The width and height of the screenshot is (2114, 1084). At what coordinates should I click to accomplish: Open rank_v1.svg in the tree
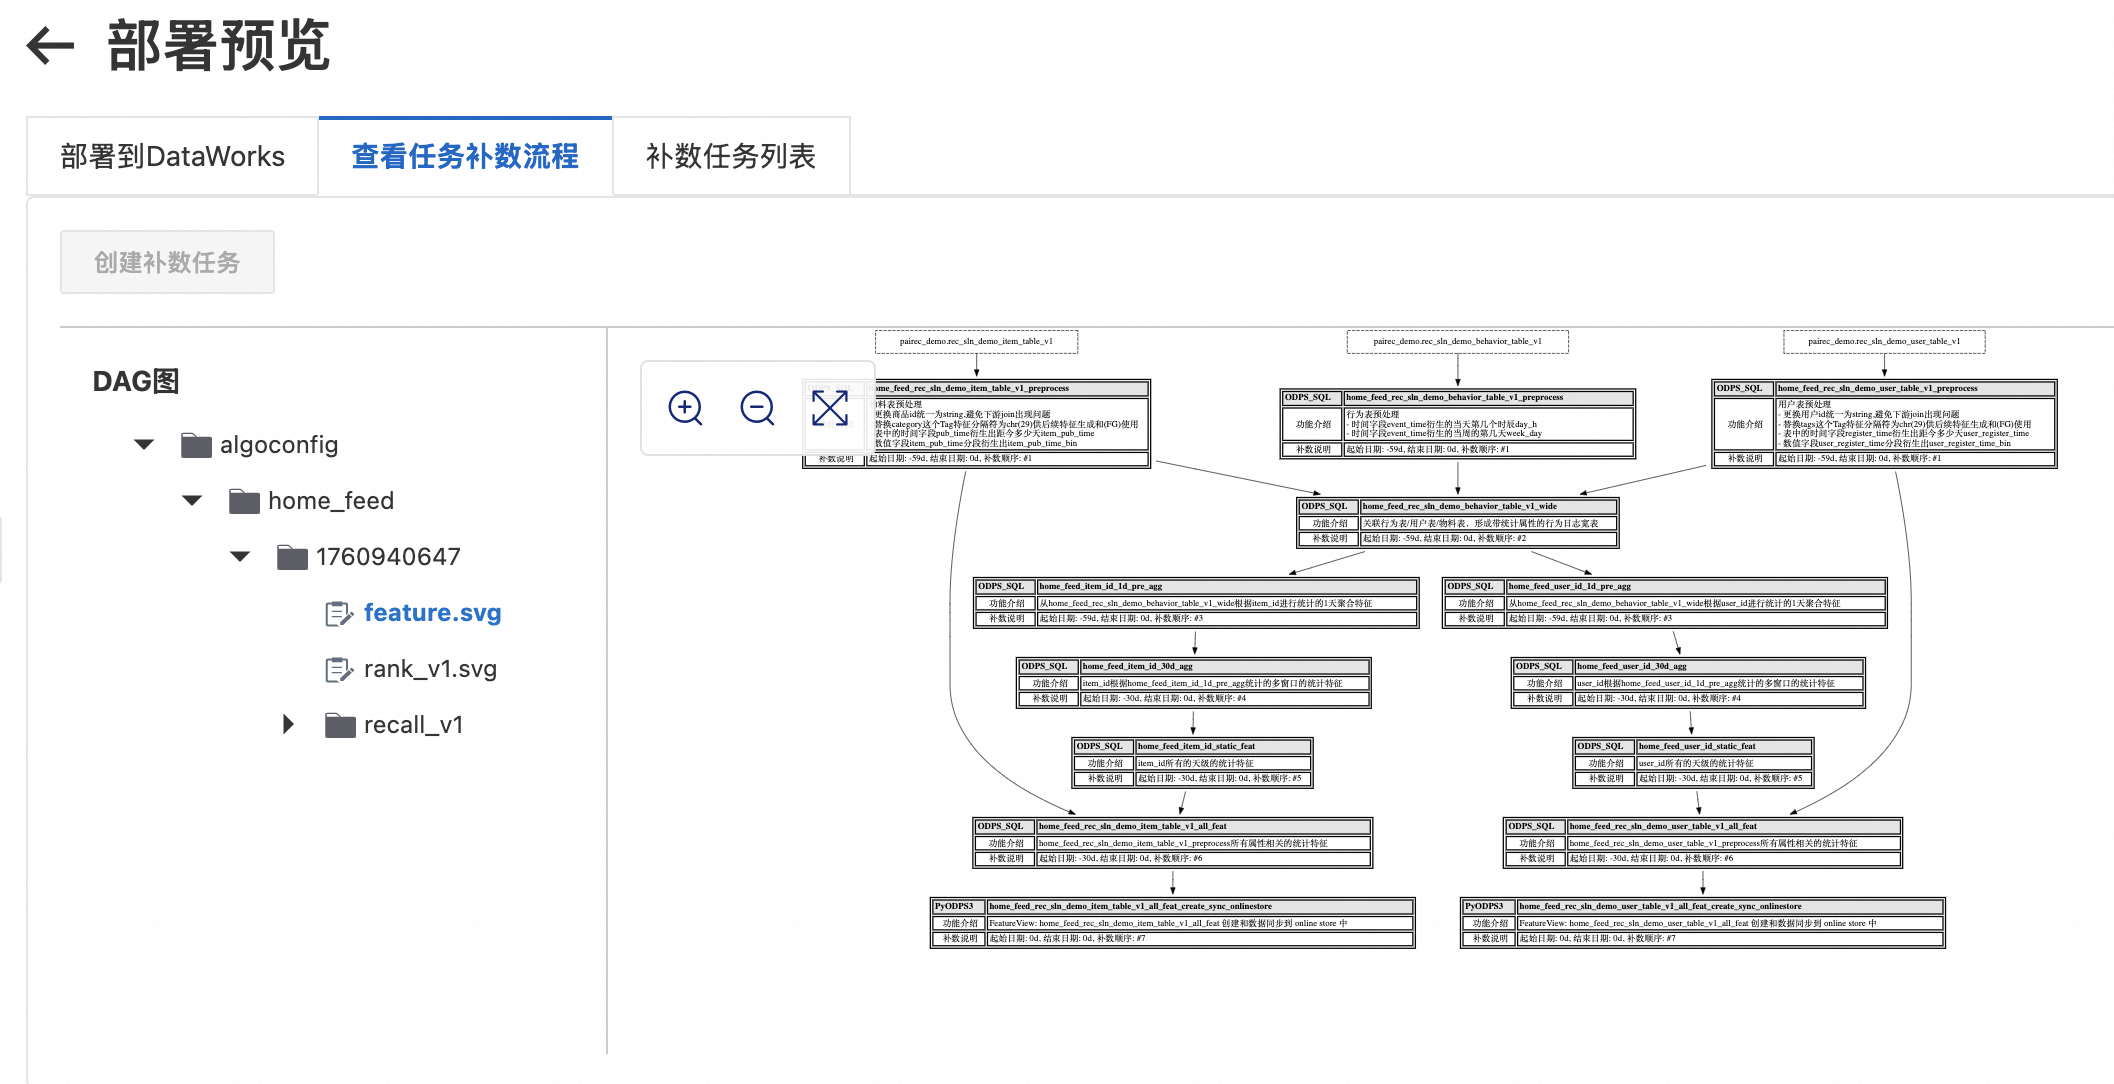(430, 669)
